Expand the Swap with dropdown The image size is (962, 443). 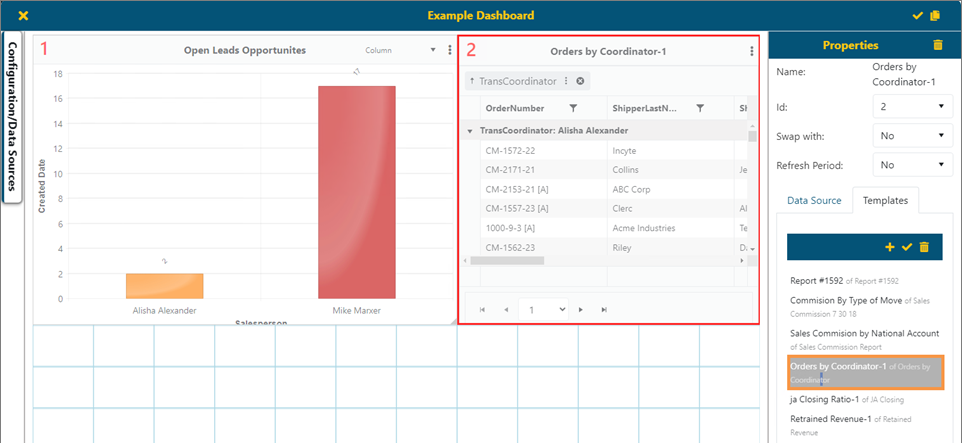[912, 135]
